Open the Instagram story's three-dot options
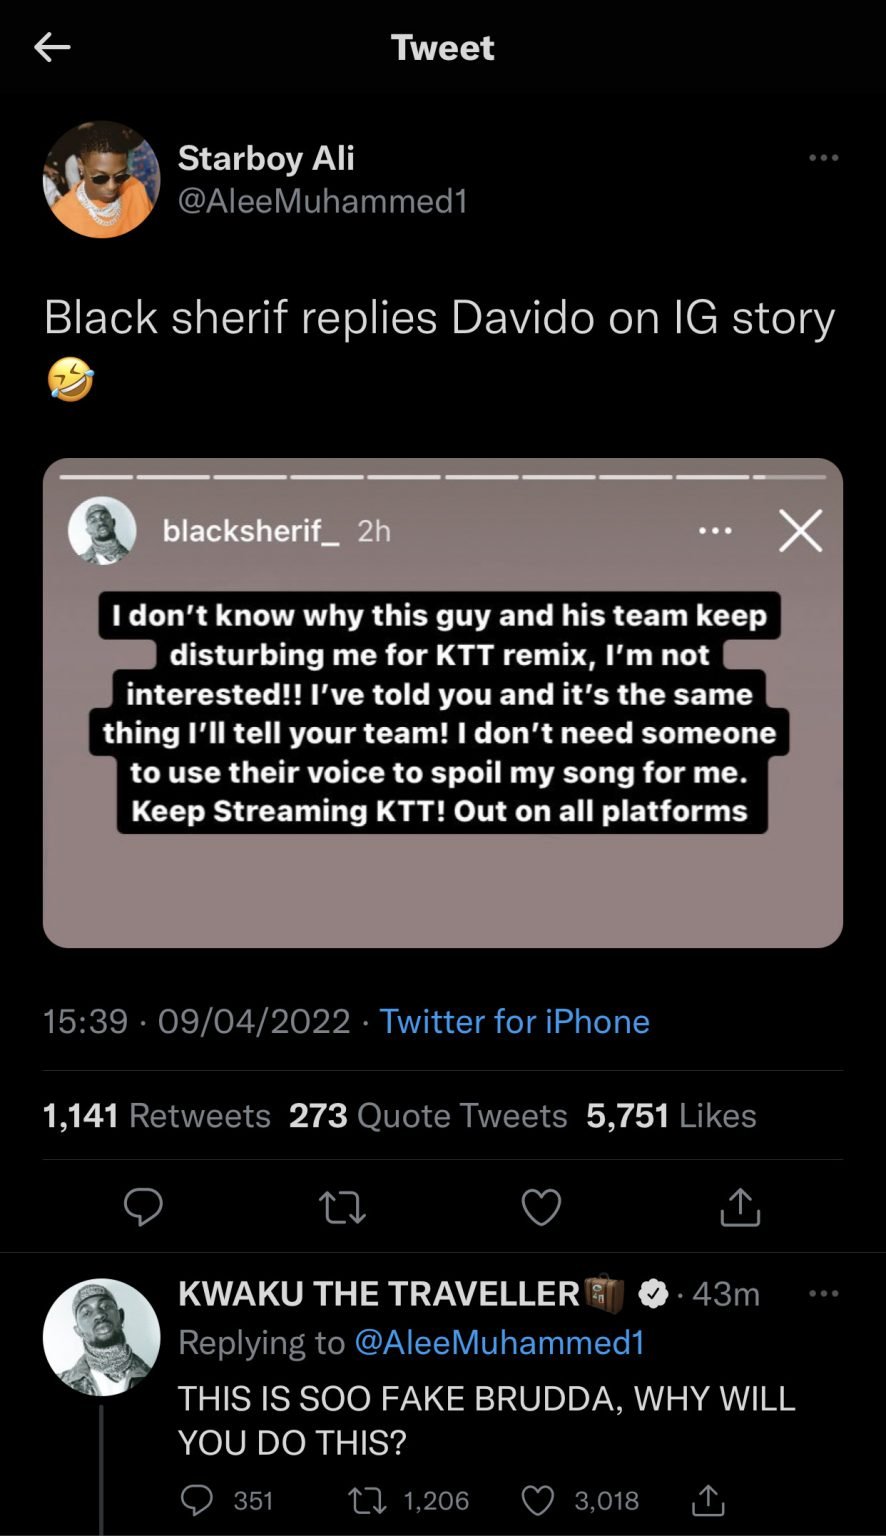This screenshot has height=1536, width=886. pos(715,531)
